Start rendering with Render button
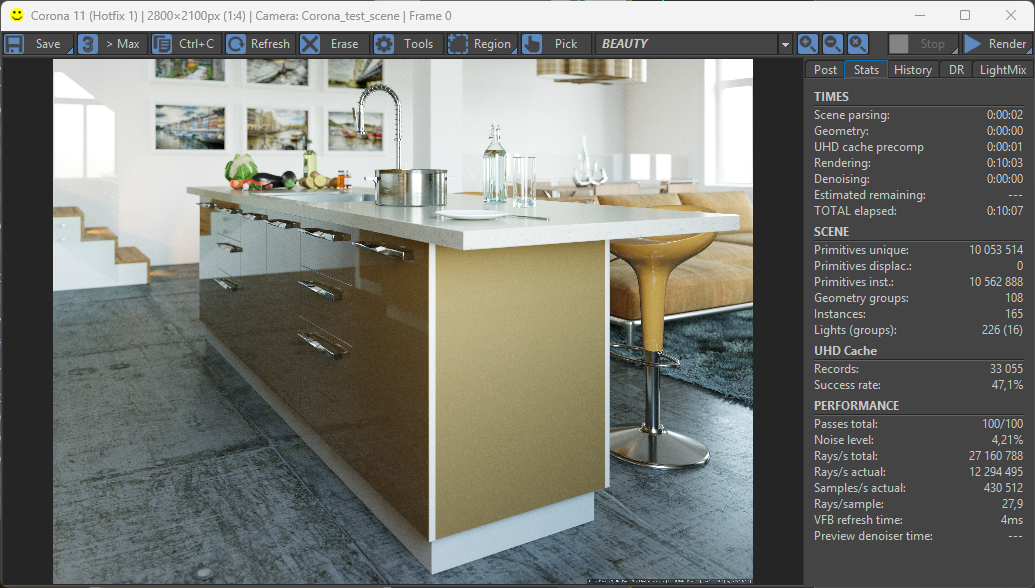 click(x=995, y=44)
